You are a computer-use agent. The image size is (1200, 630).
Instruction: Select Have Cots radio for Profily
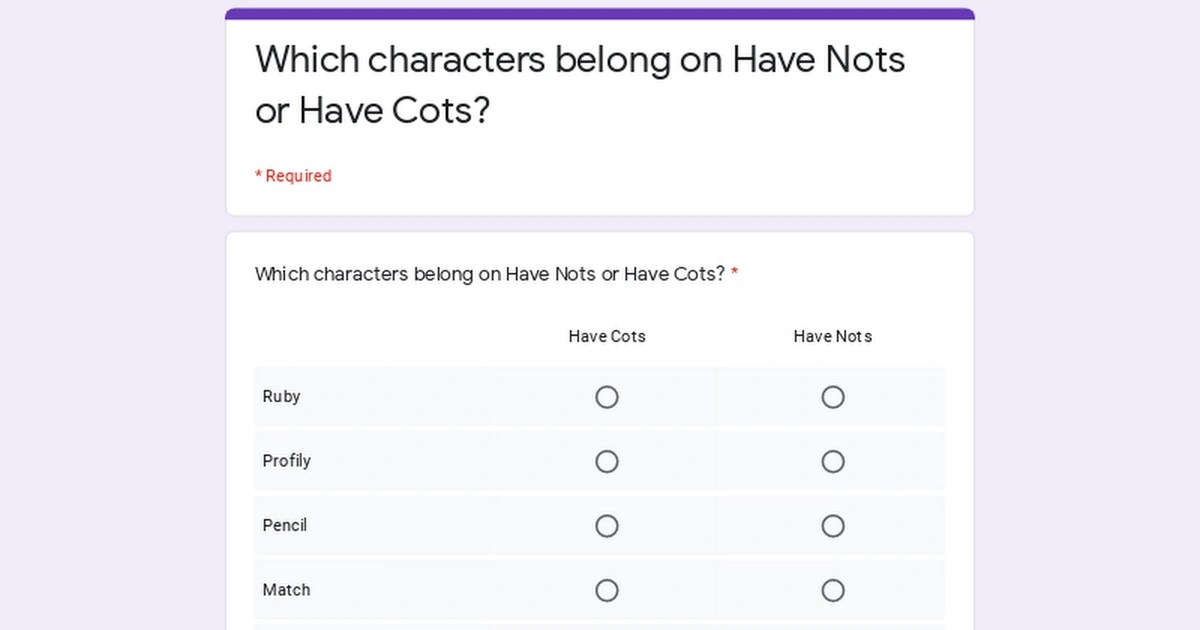[x=607, y=461]
